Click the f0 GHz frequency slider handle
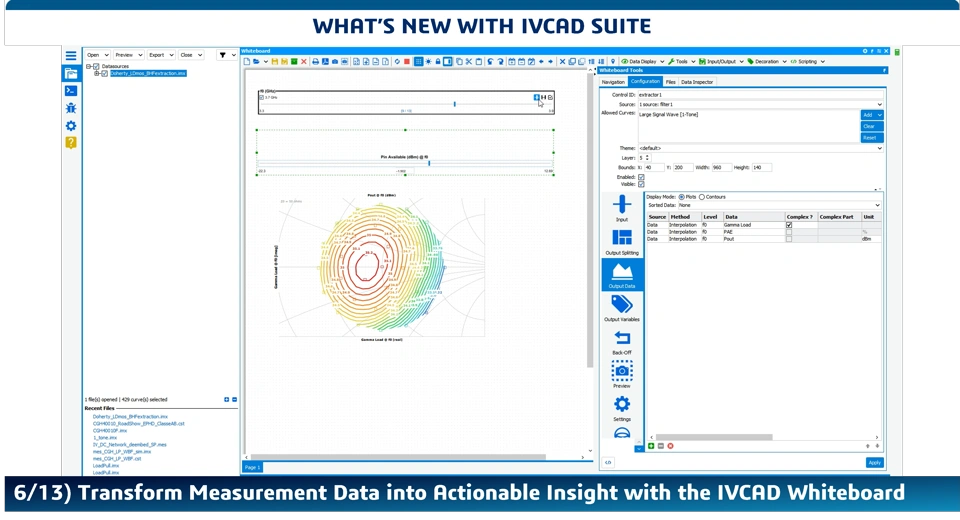 pos(454,104)
